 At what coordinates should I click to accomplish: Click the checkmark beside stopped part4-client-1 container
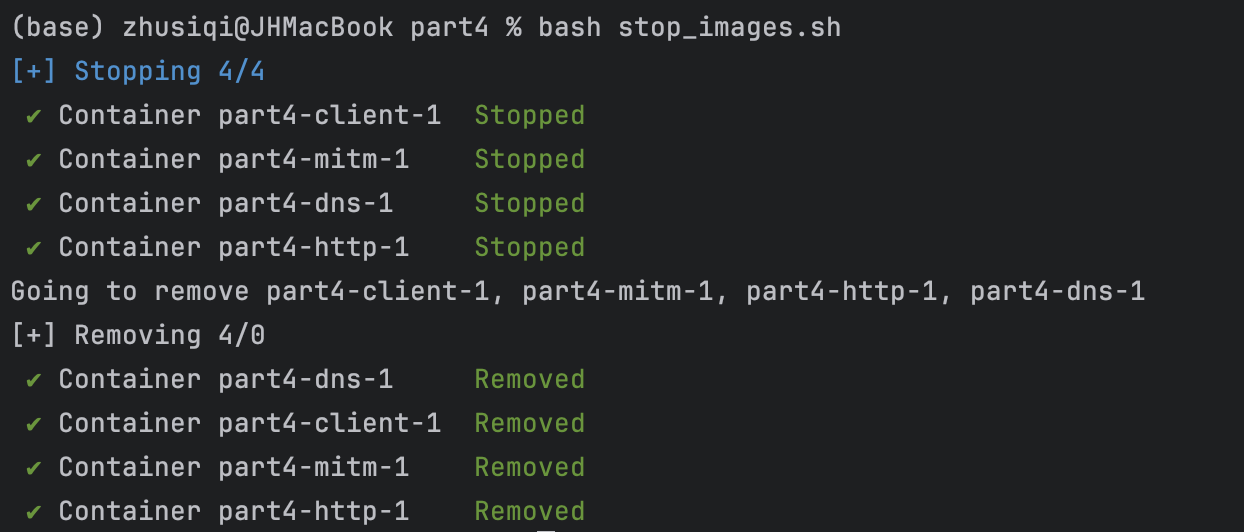(34, 116)
